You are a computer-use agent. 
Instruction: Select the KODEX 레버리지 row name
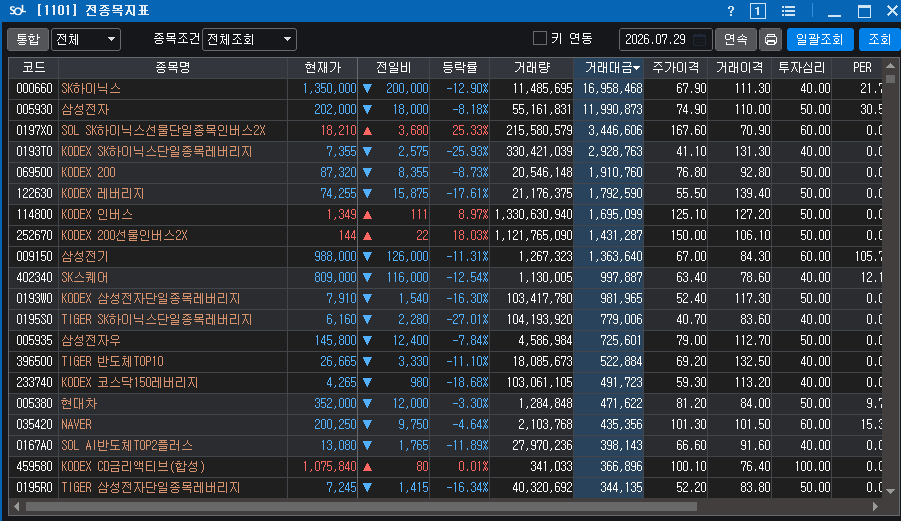[x=102, y=194]
